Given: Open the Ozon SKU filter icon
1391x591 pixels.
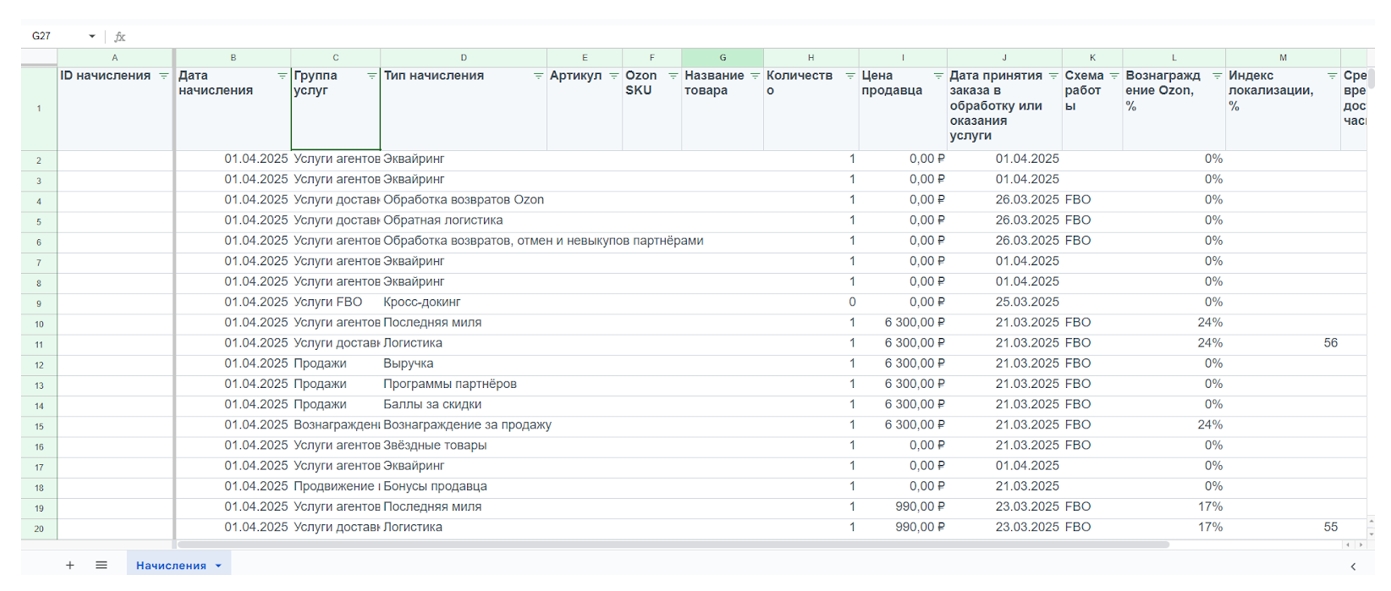Looking at the screenshot, I should tap(673, 76).
